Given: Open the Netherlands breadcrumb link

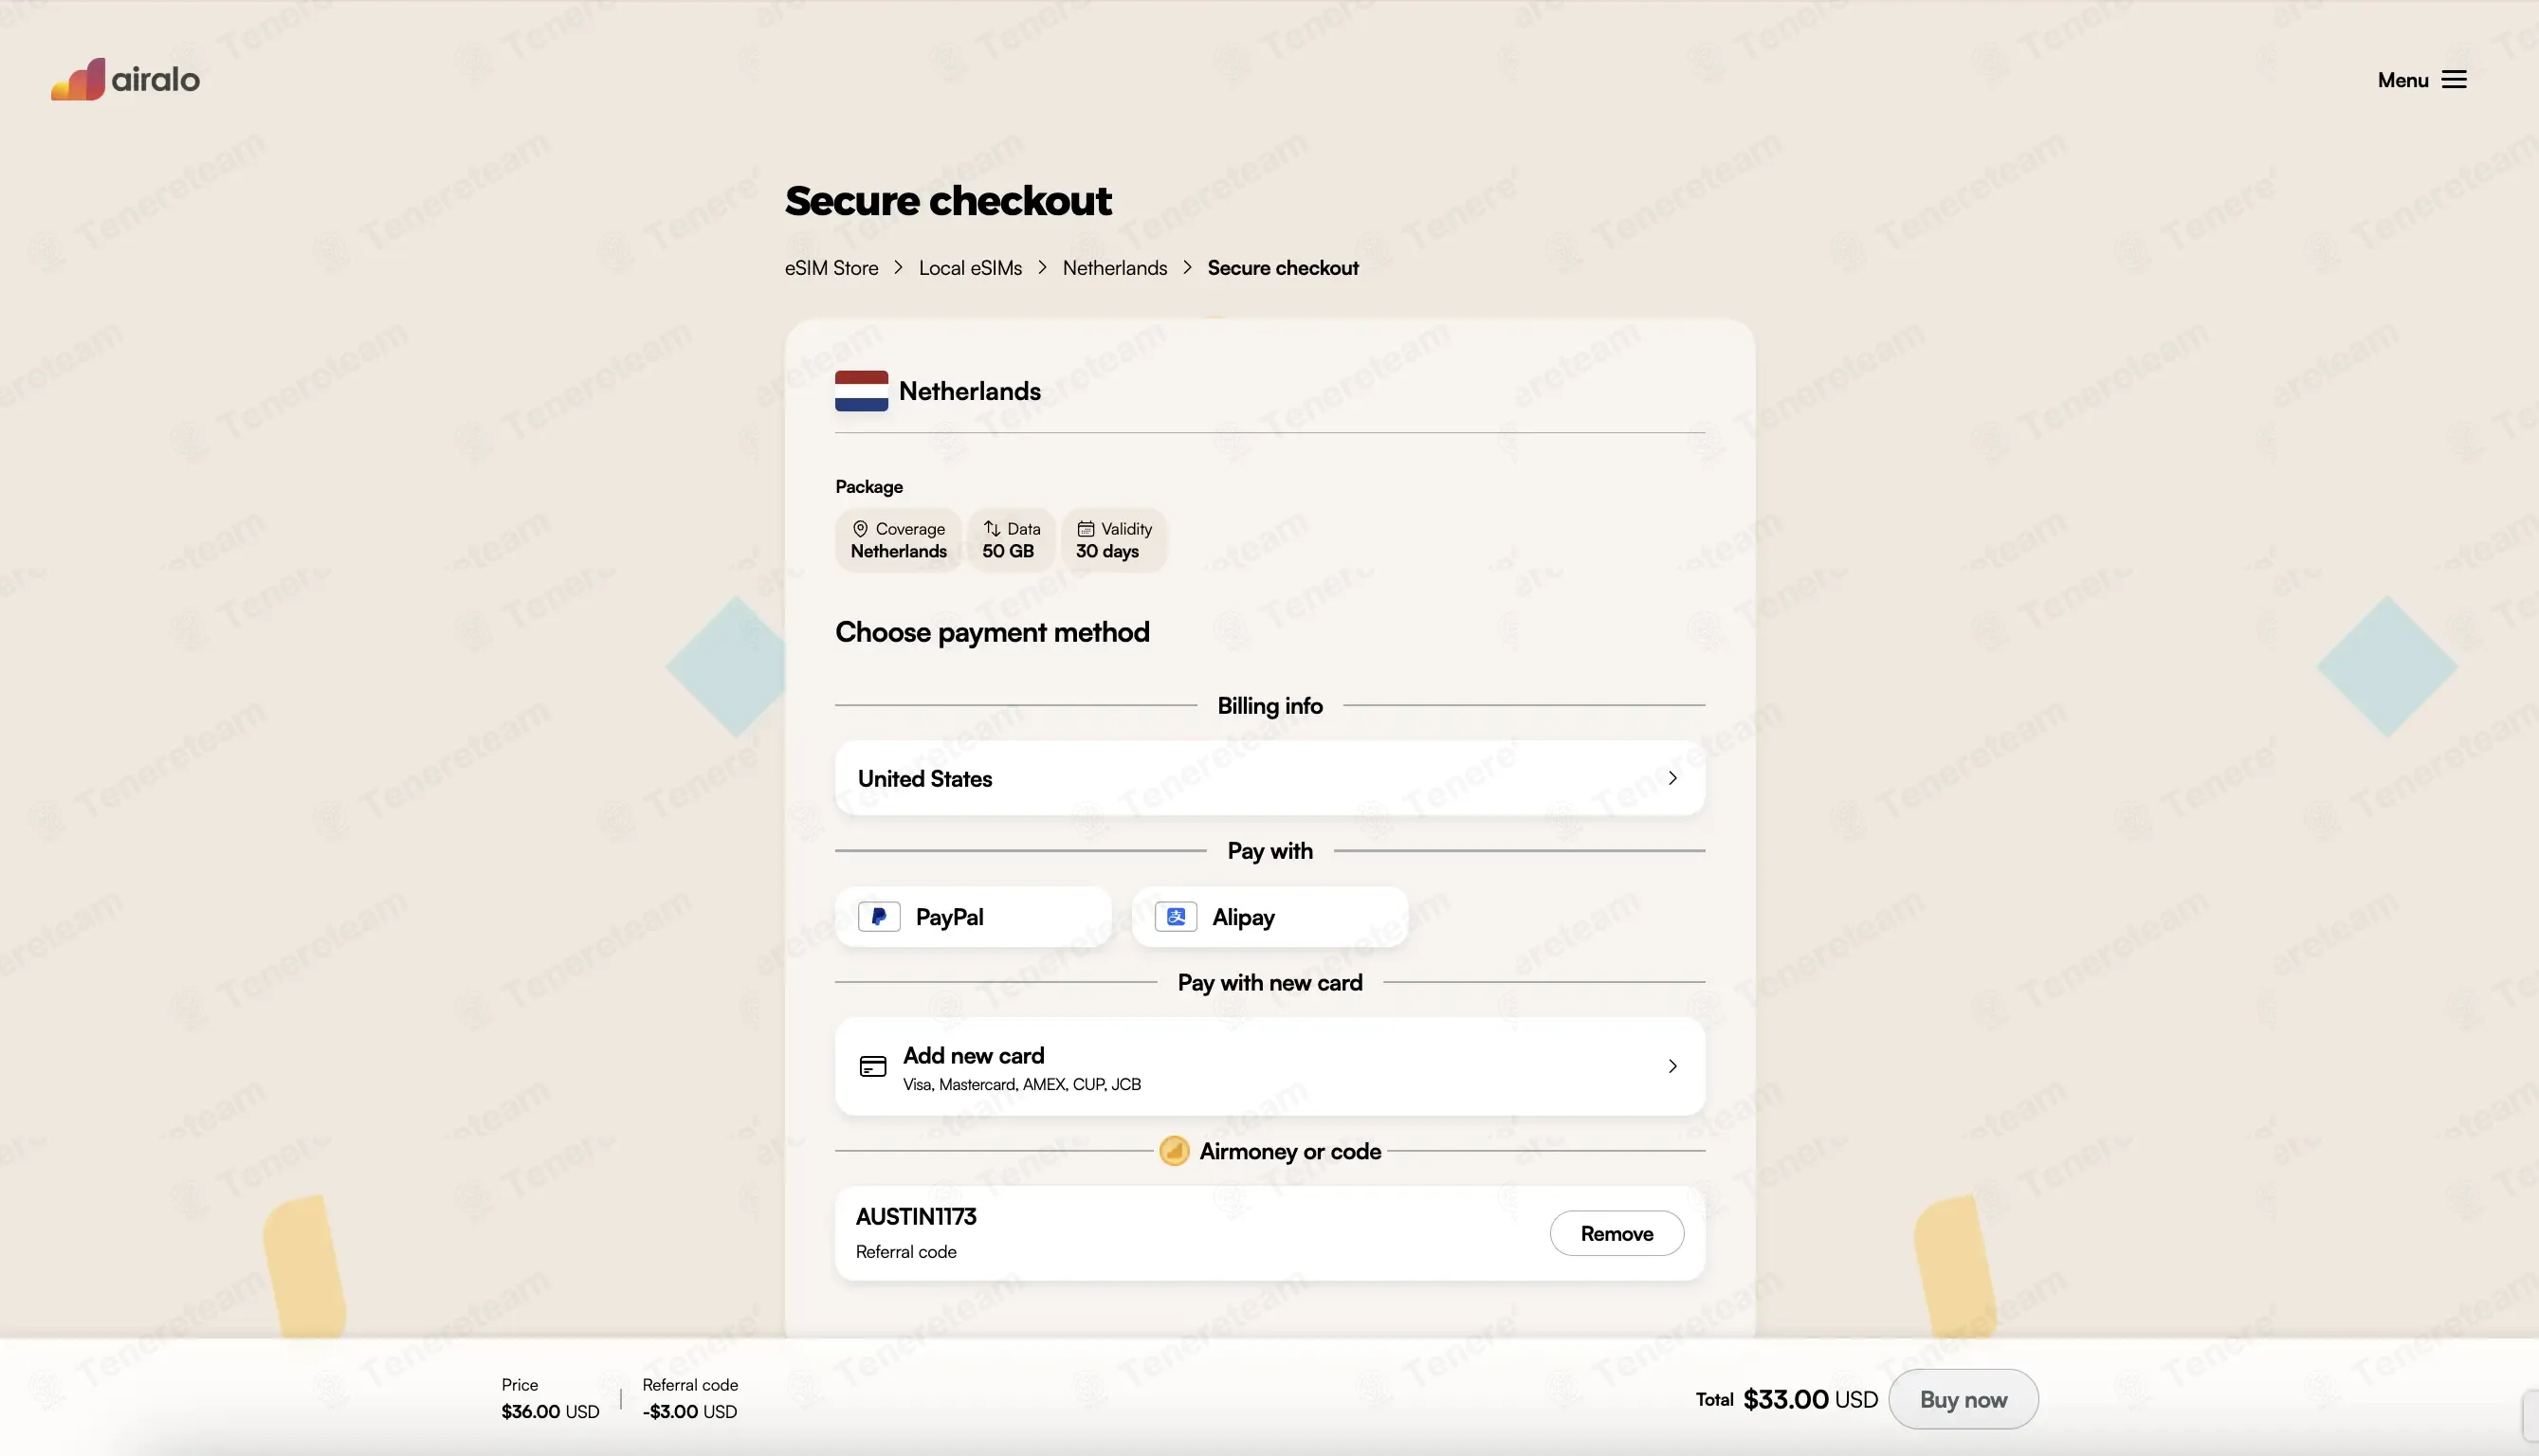Looking at the screenshot, I should 1114,268.
